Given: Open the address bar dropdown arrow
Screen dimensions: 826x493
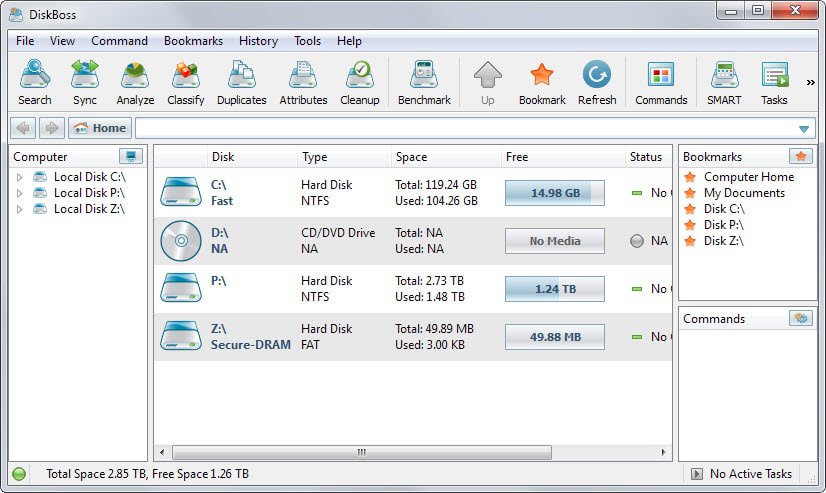Looking at the screenshot, I should click(804, 129).
